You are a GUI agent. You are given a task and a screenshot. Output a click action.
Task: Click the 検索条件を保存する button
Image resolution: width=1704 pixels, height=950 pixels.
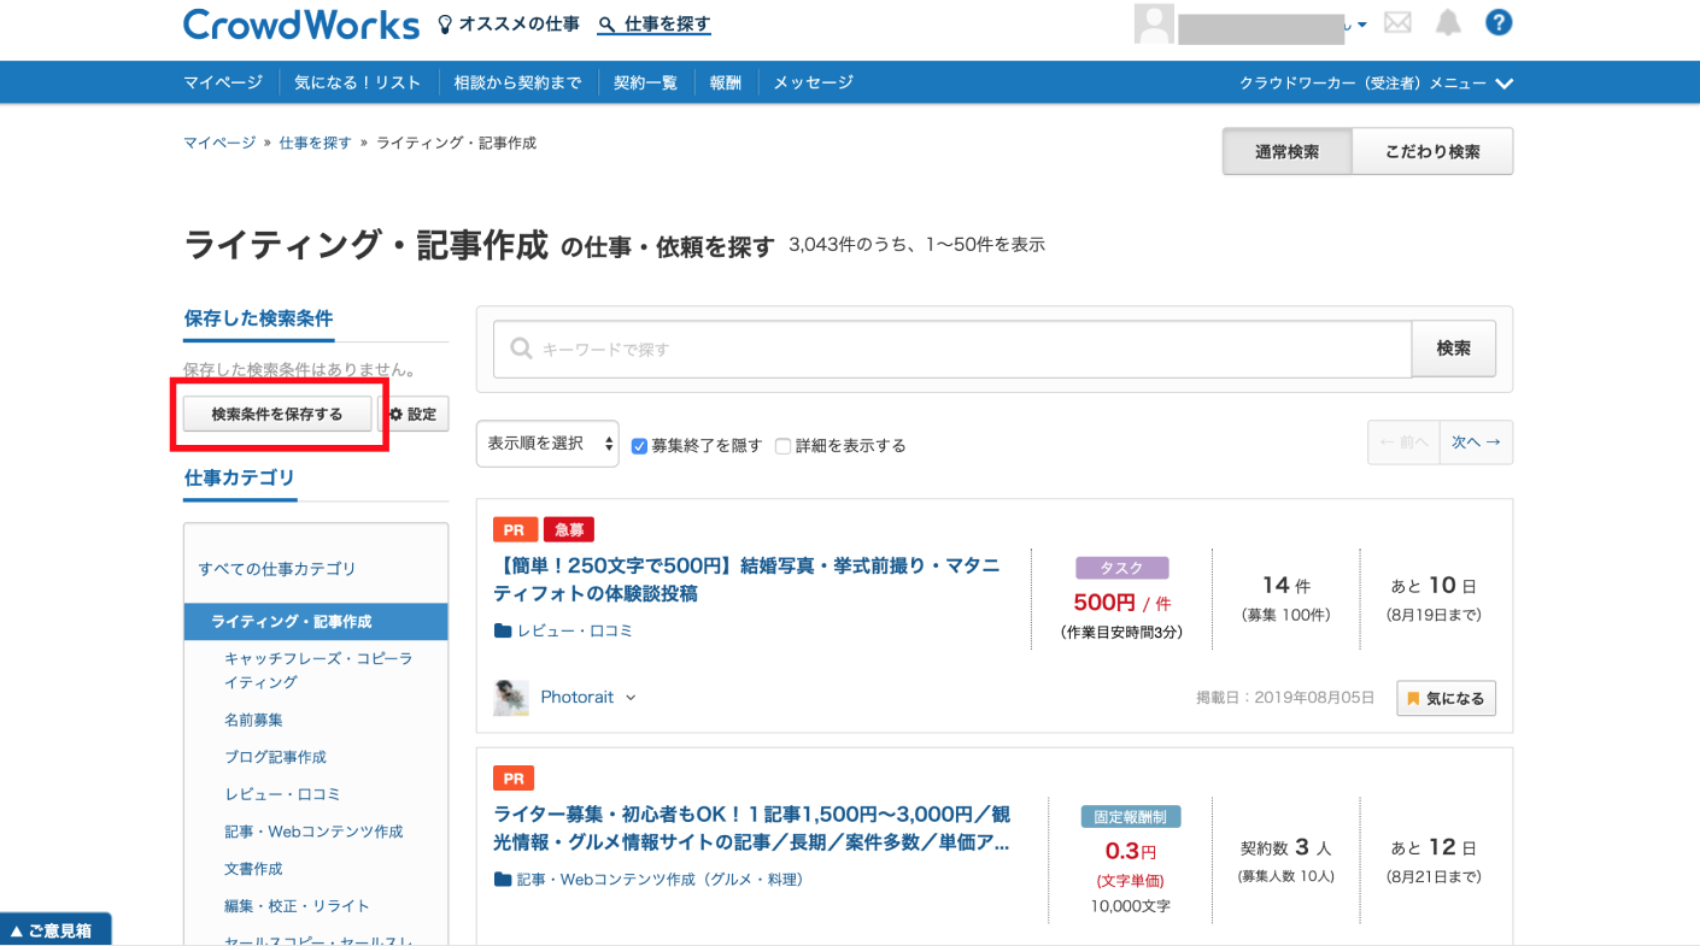coord(277,414)
